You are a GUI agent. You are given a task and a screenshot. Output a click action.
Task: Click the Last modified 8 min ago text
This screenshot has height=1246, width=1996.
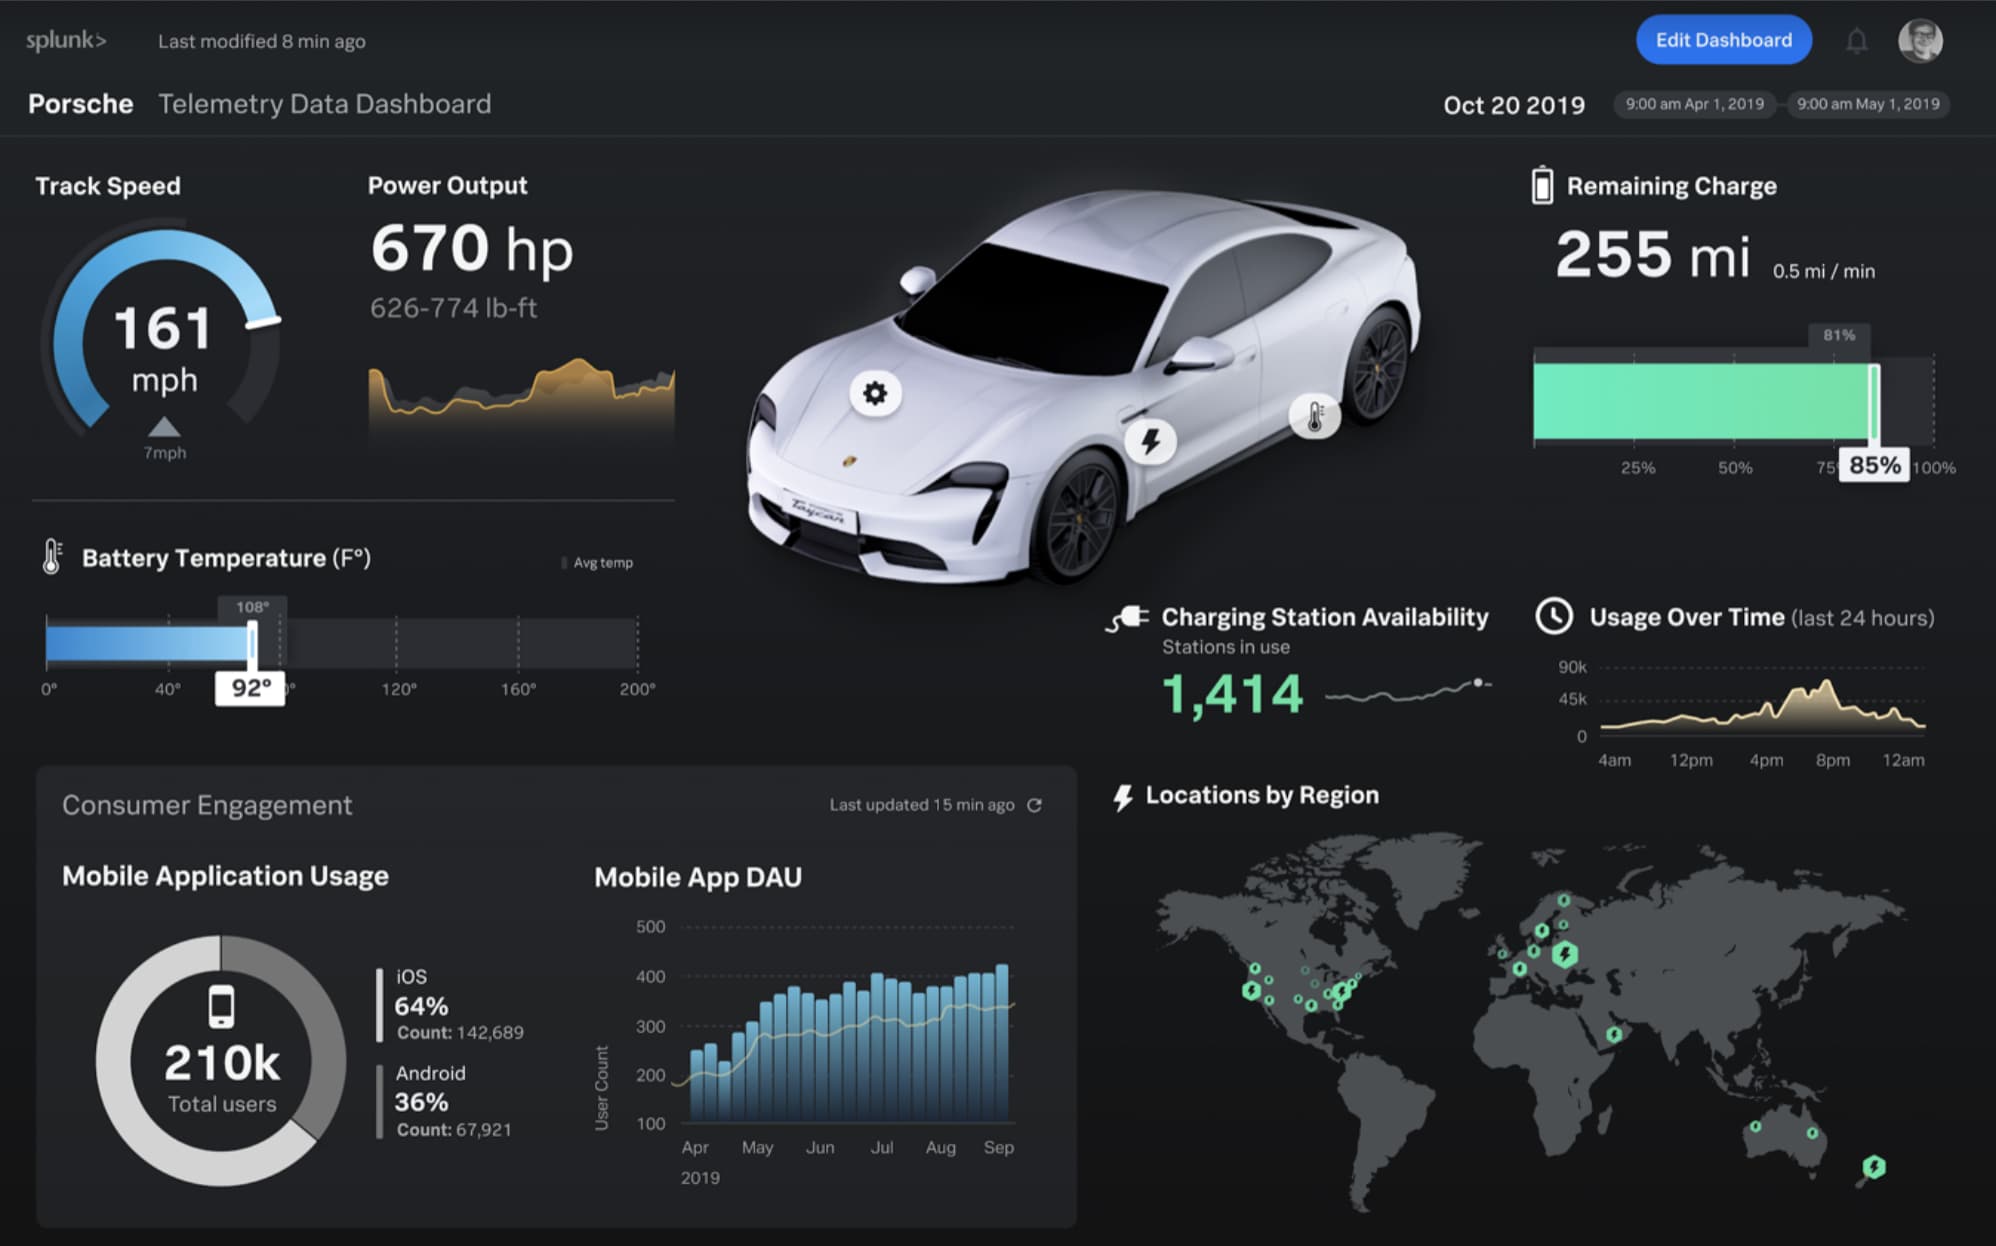tap(262, 41)
